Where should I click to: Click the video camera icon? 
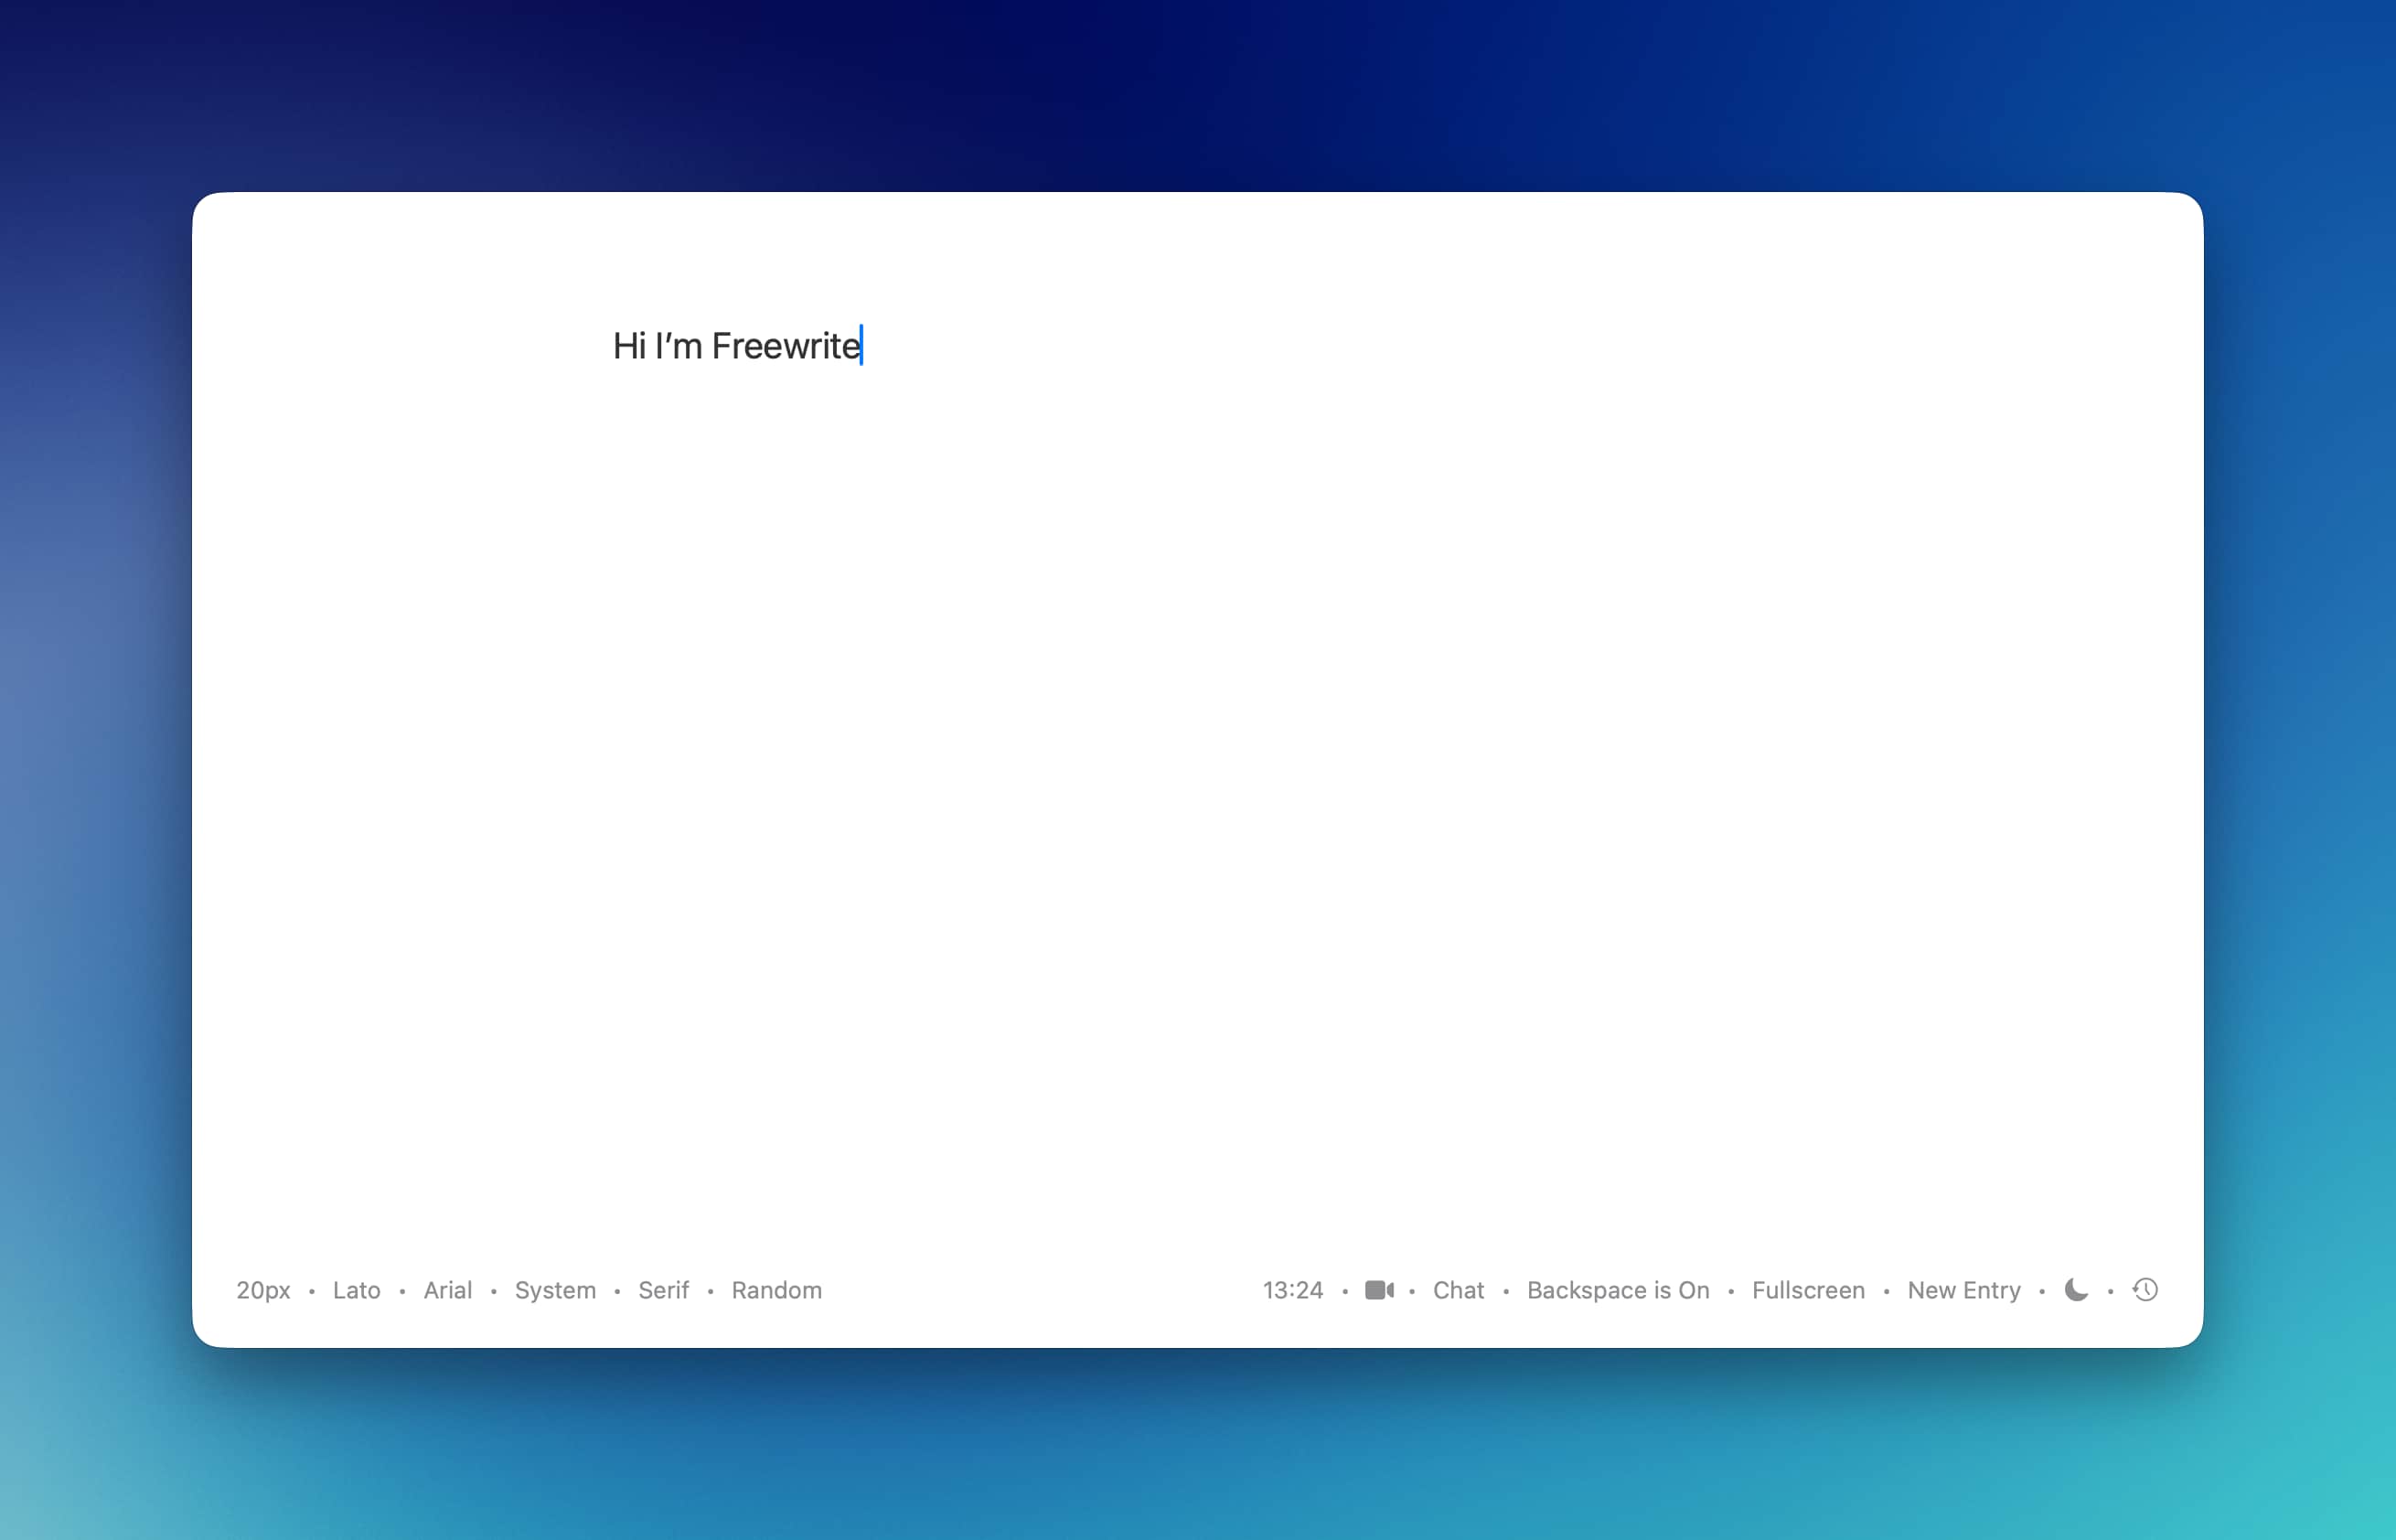[x=1379, y=1290]
